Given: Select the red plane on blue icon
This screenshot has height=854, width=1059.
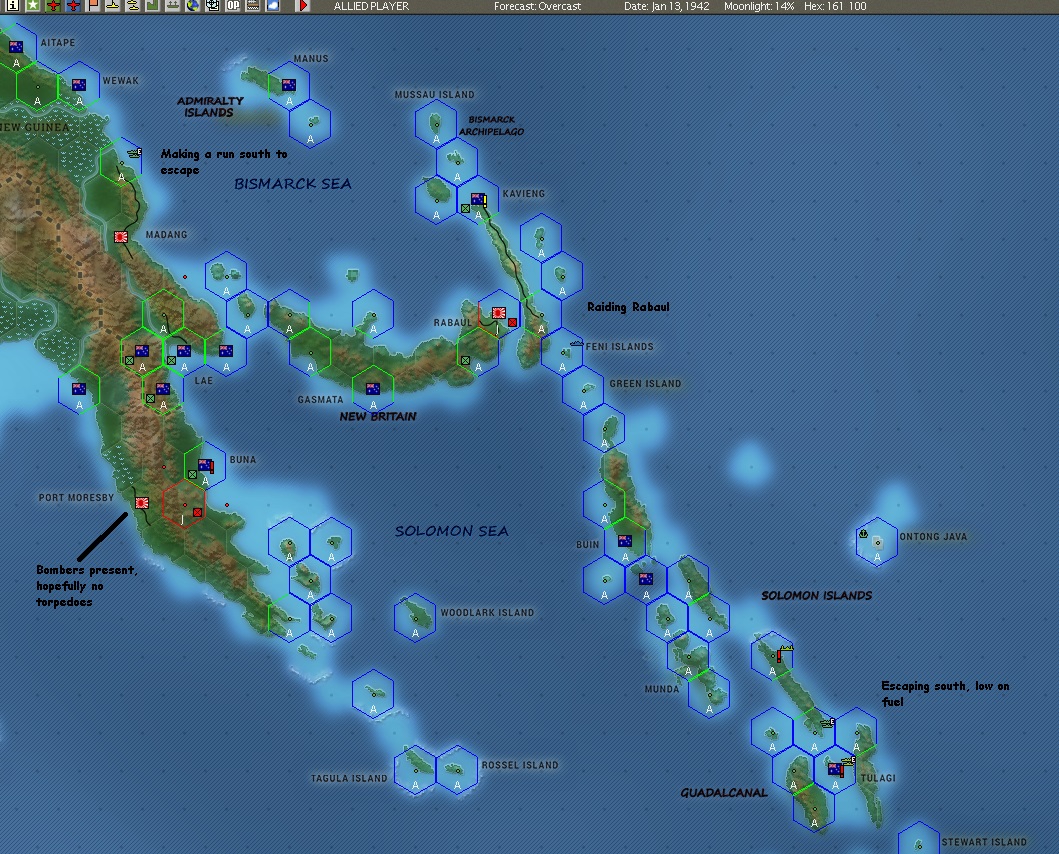Looking at the screenshot, I should point(73,5).
